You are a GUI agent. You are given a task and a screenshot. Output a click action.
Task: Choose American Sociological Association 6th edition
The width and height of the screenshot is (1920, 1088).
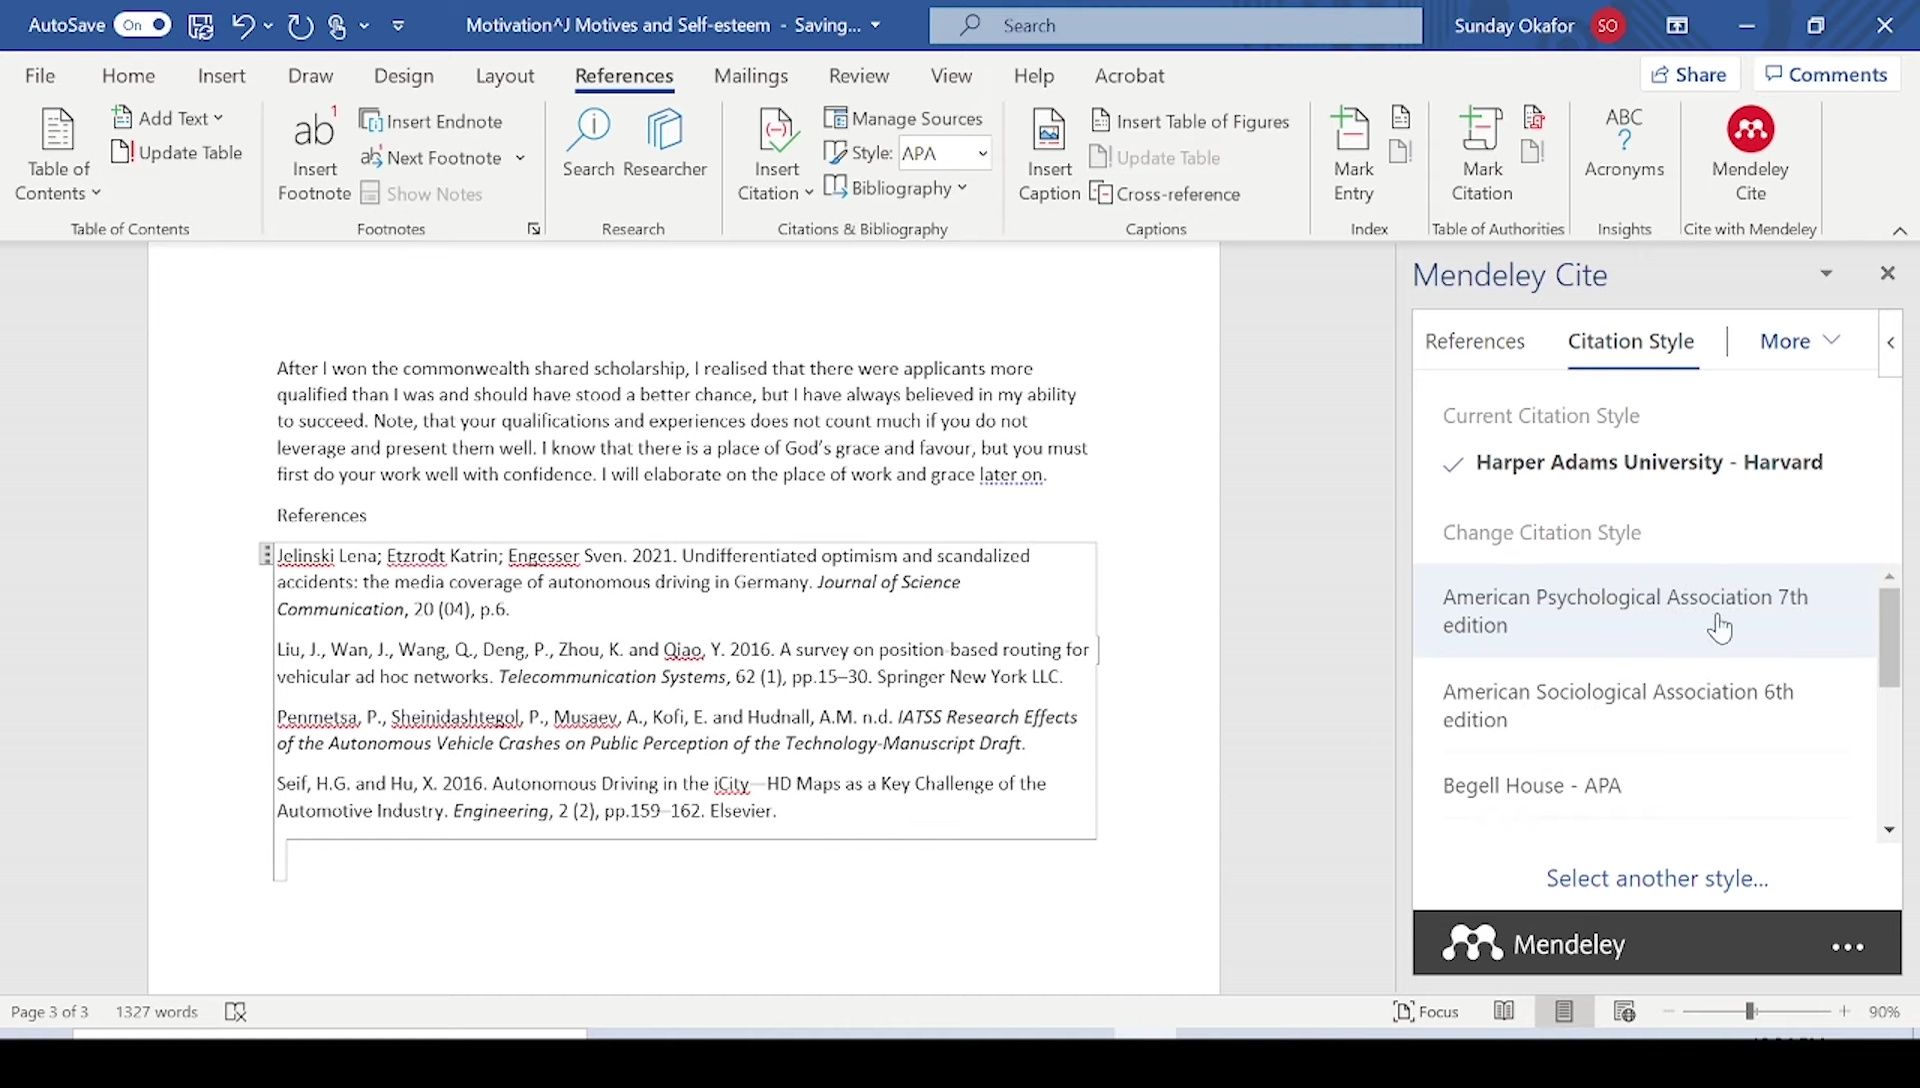pyautogui.click(x=1644, y=706)
